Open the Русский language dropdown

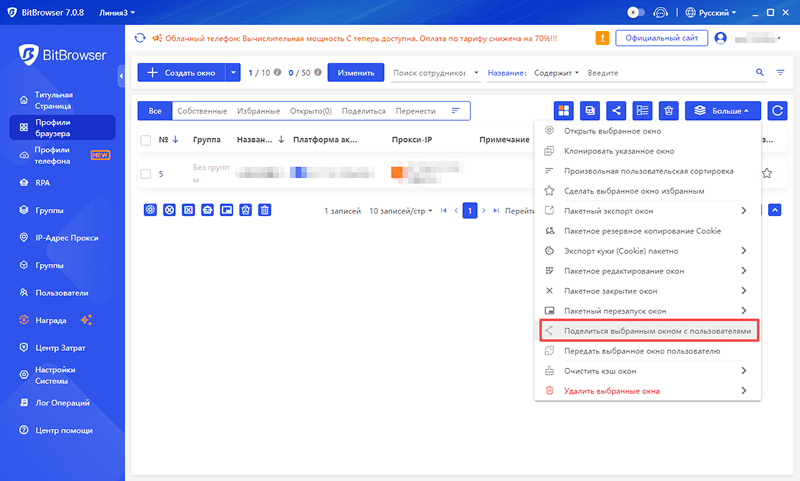[712, 13]
